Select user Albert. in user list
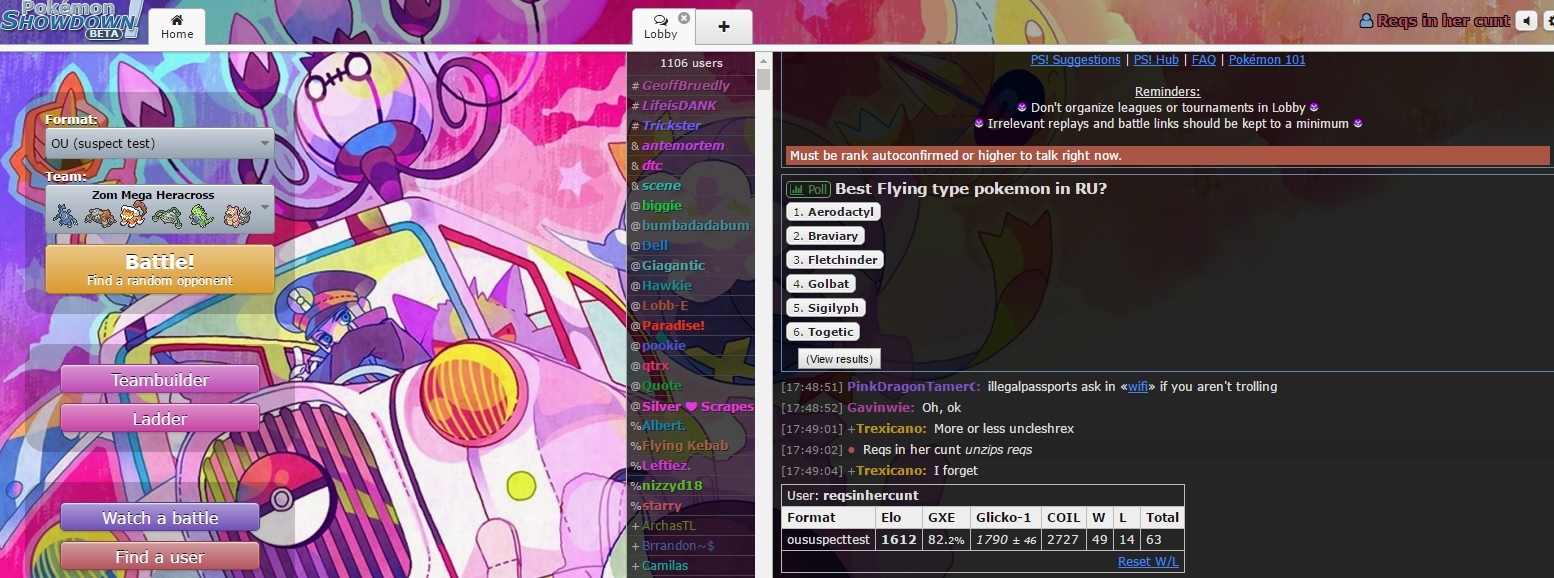Viewport: 1554px width, 578px height. pos(691,426)
